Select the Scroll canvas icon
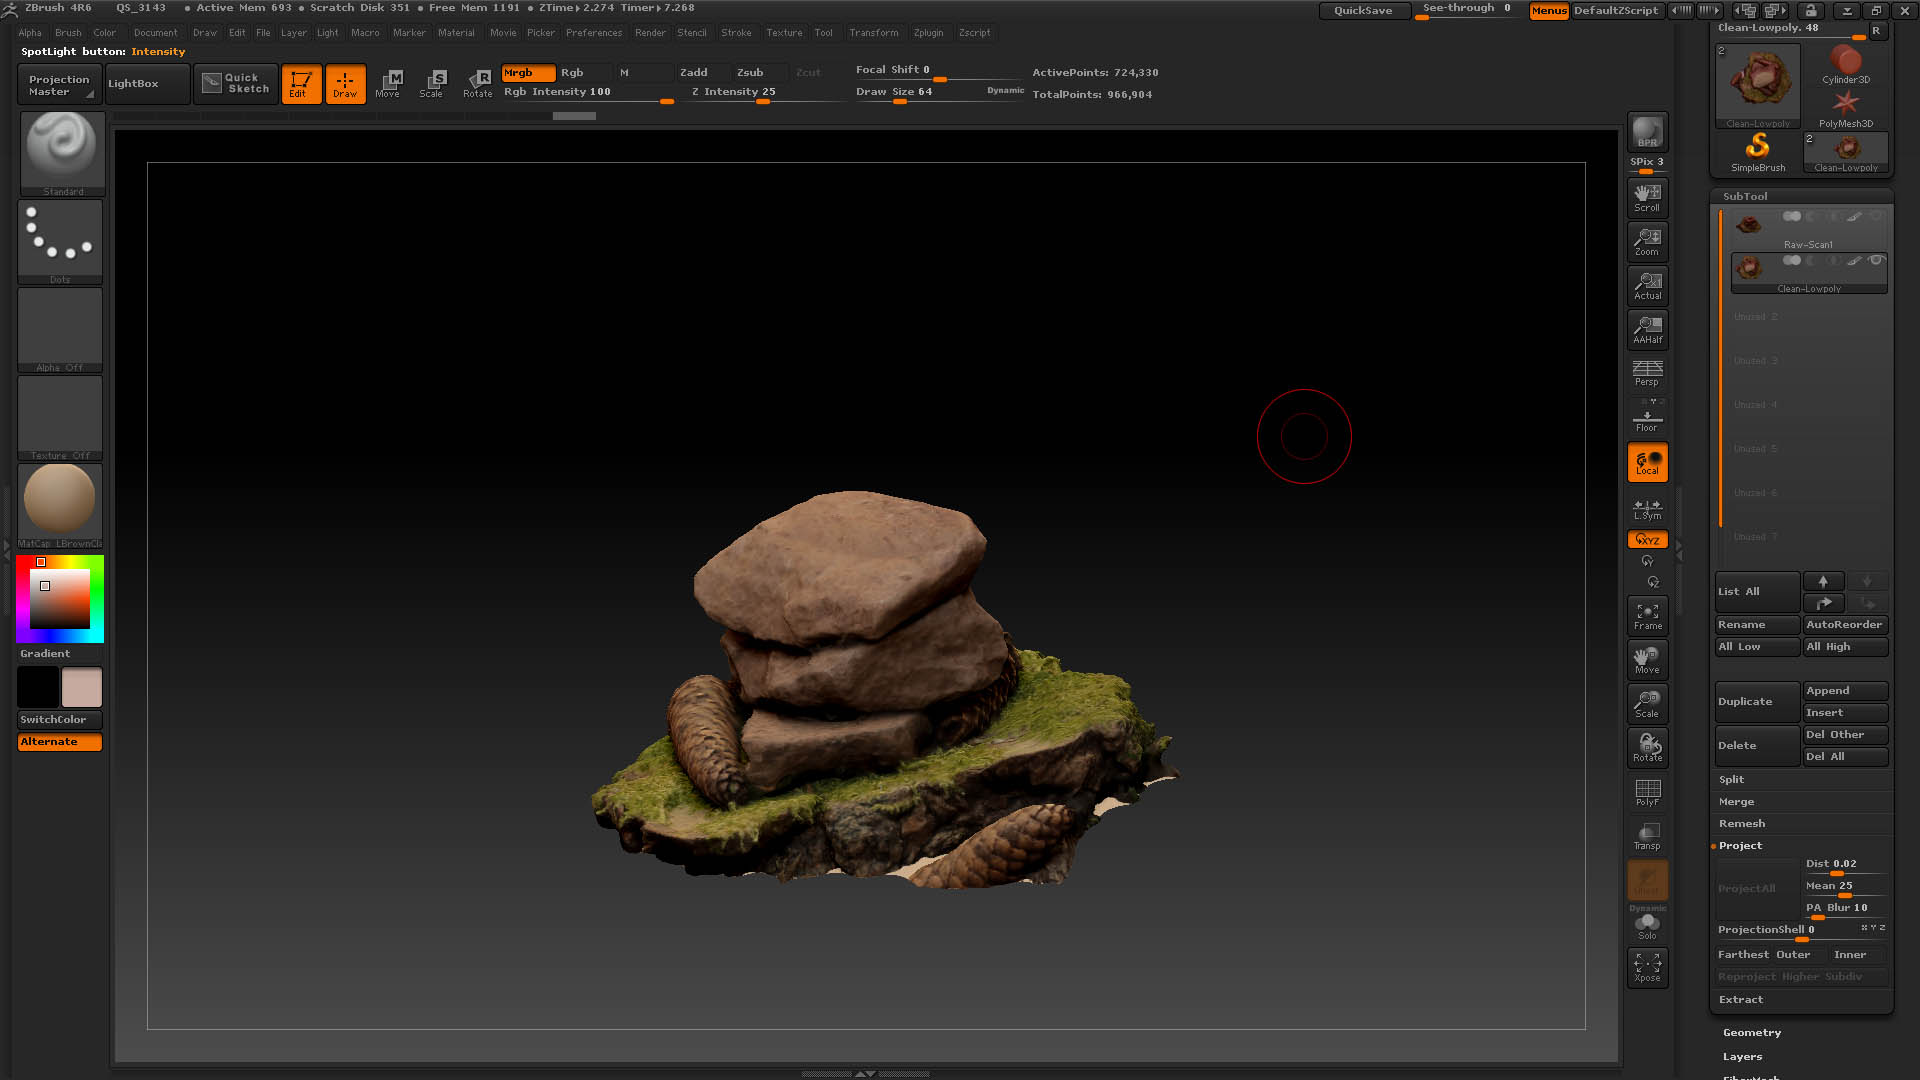Screen dimensions: 1920x1080 1647,197
